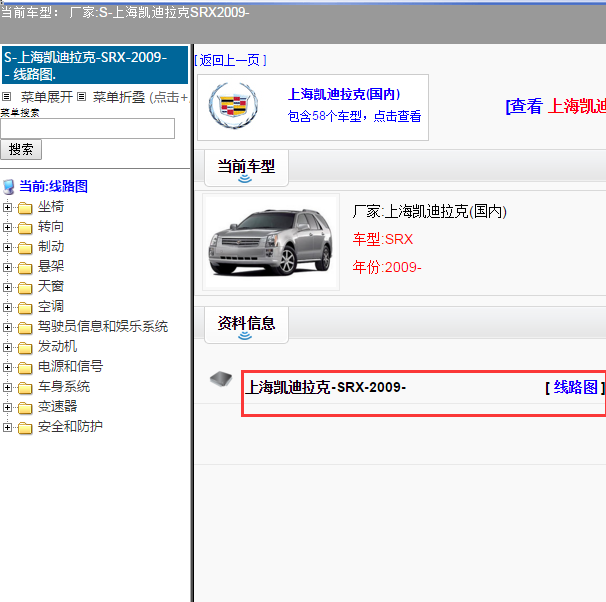Select the 菜单展开 text label

(47, 97)
